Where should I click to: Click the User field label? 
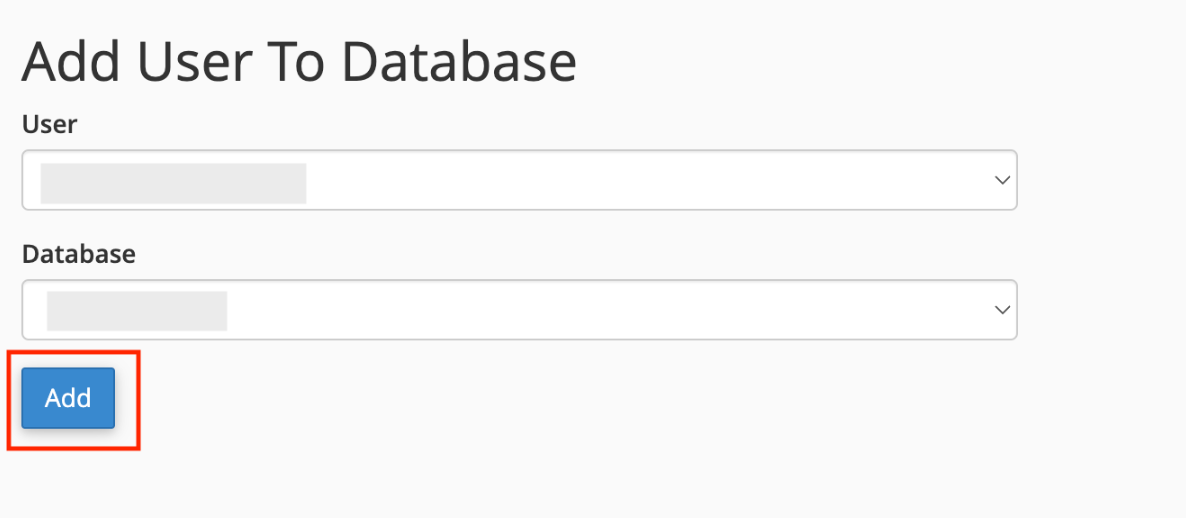50,123
